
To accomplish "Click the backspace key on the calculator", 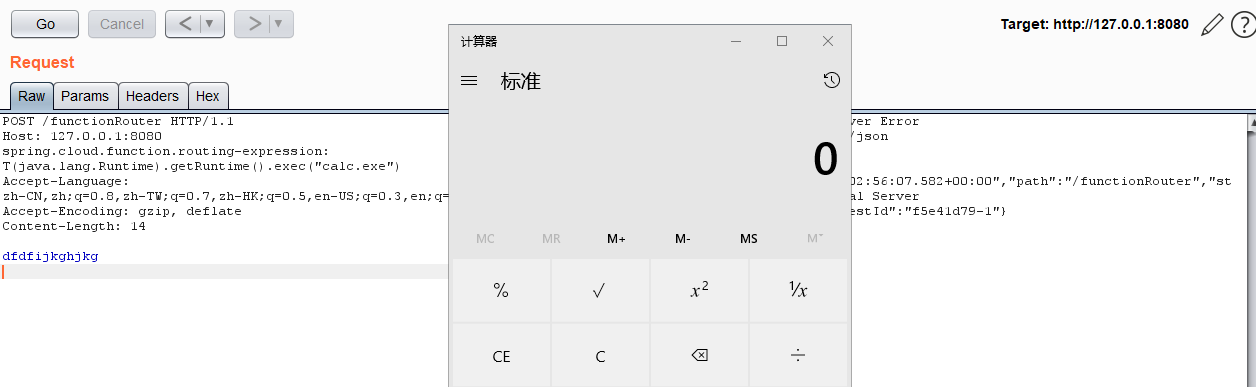I will 699,355.
